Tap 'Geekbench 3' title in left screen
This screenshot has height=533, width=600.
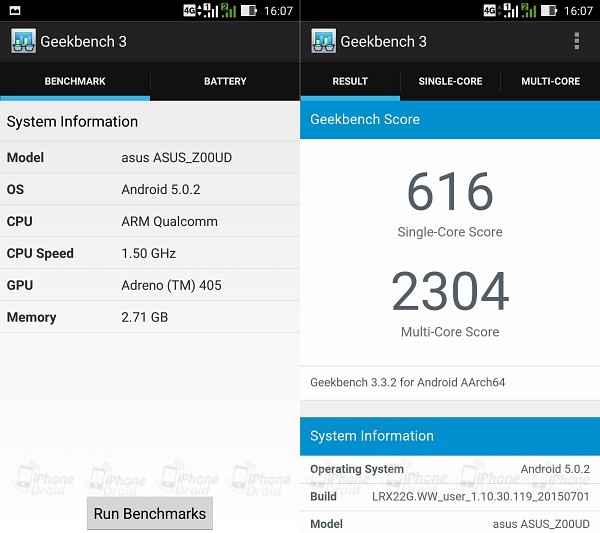tap(83, 41)
